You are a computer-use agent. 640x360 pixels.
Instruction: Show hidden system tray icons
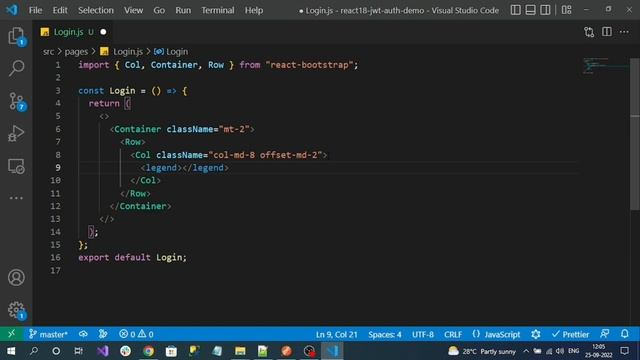pos(526,351)
